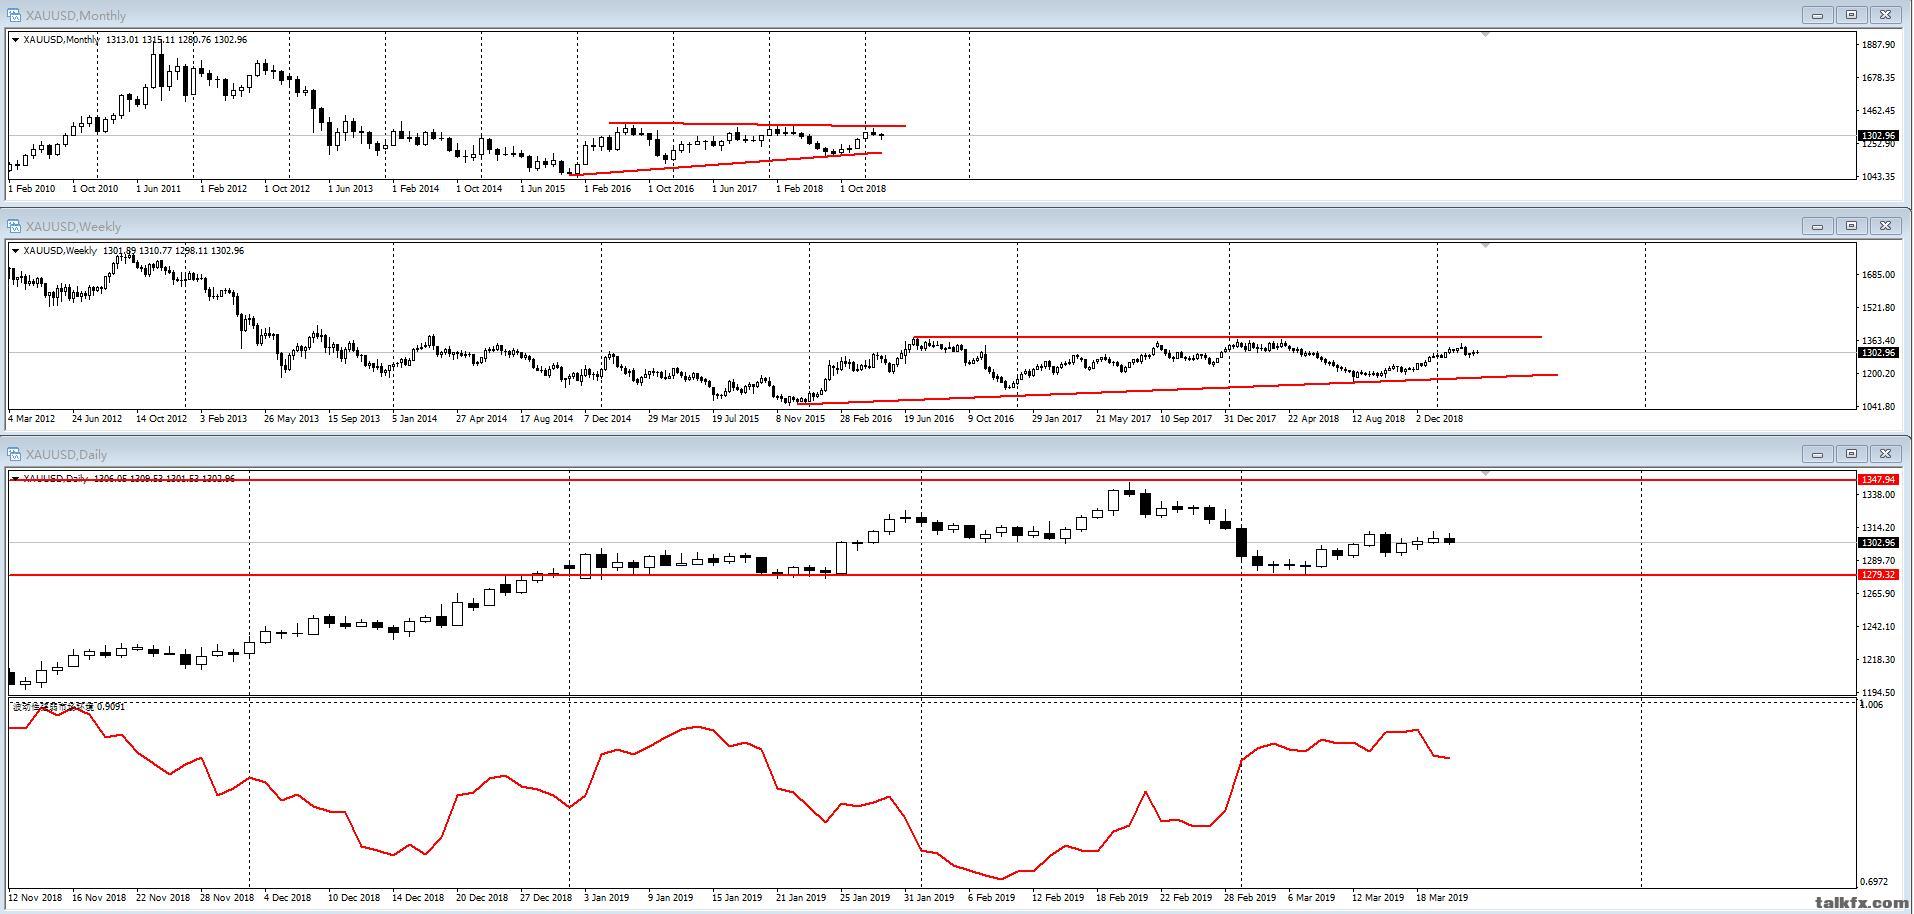Image resolution: width=1914 pixels, height=914 pixels.
Task: Click the '31 Jan 2019' date on Daily axis
Action: tap(930, 897)
